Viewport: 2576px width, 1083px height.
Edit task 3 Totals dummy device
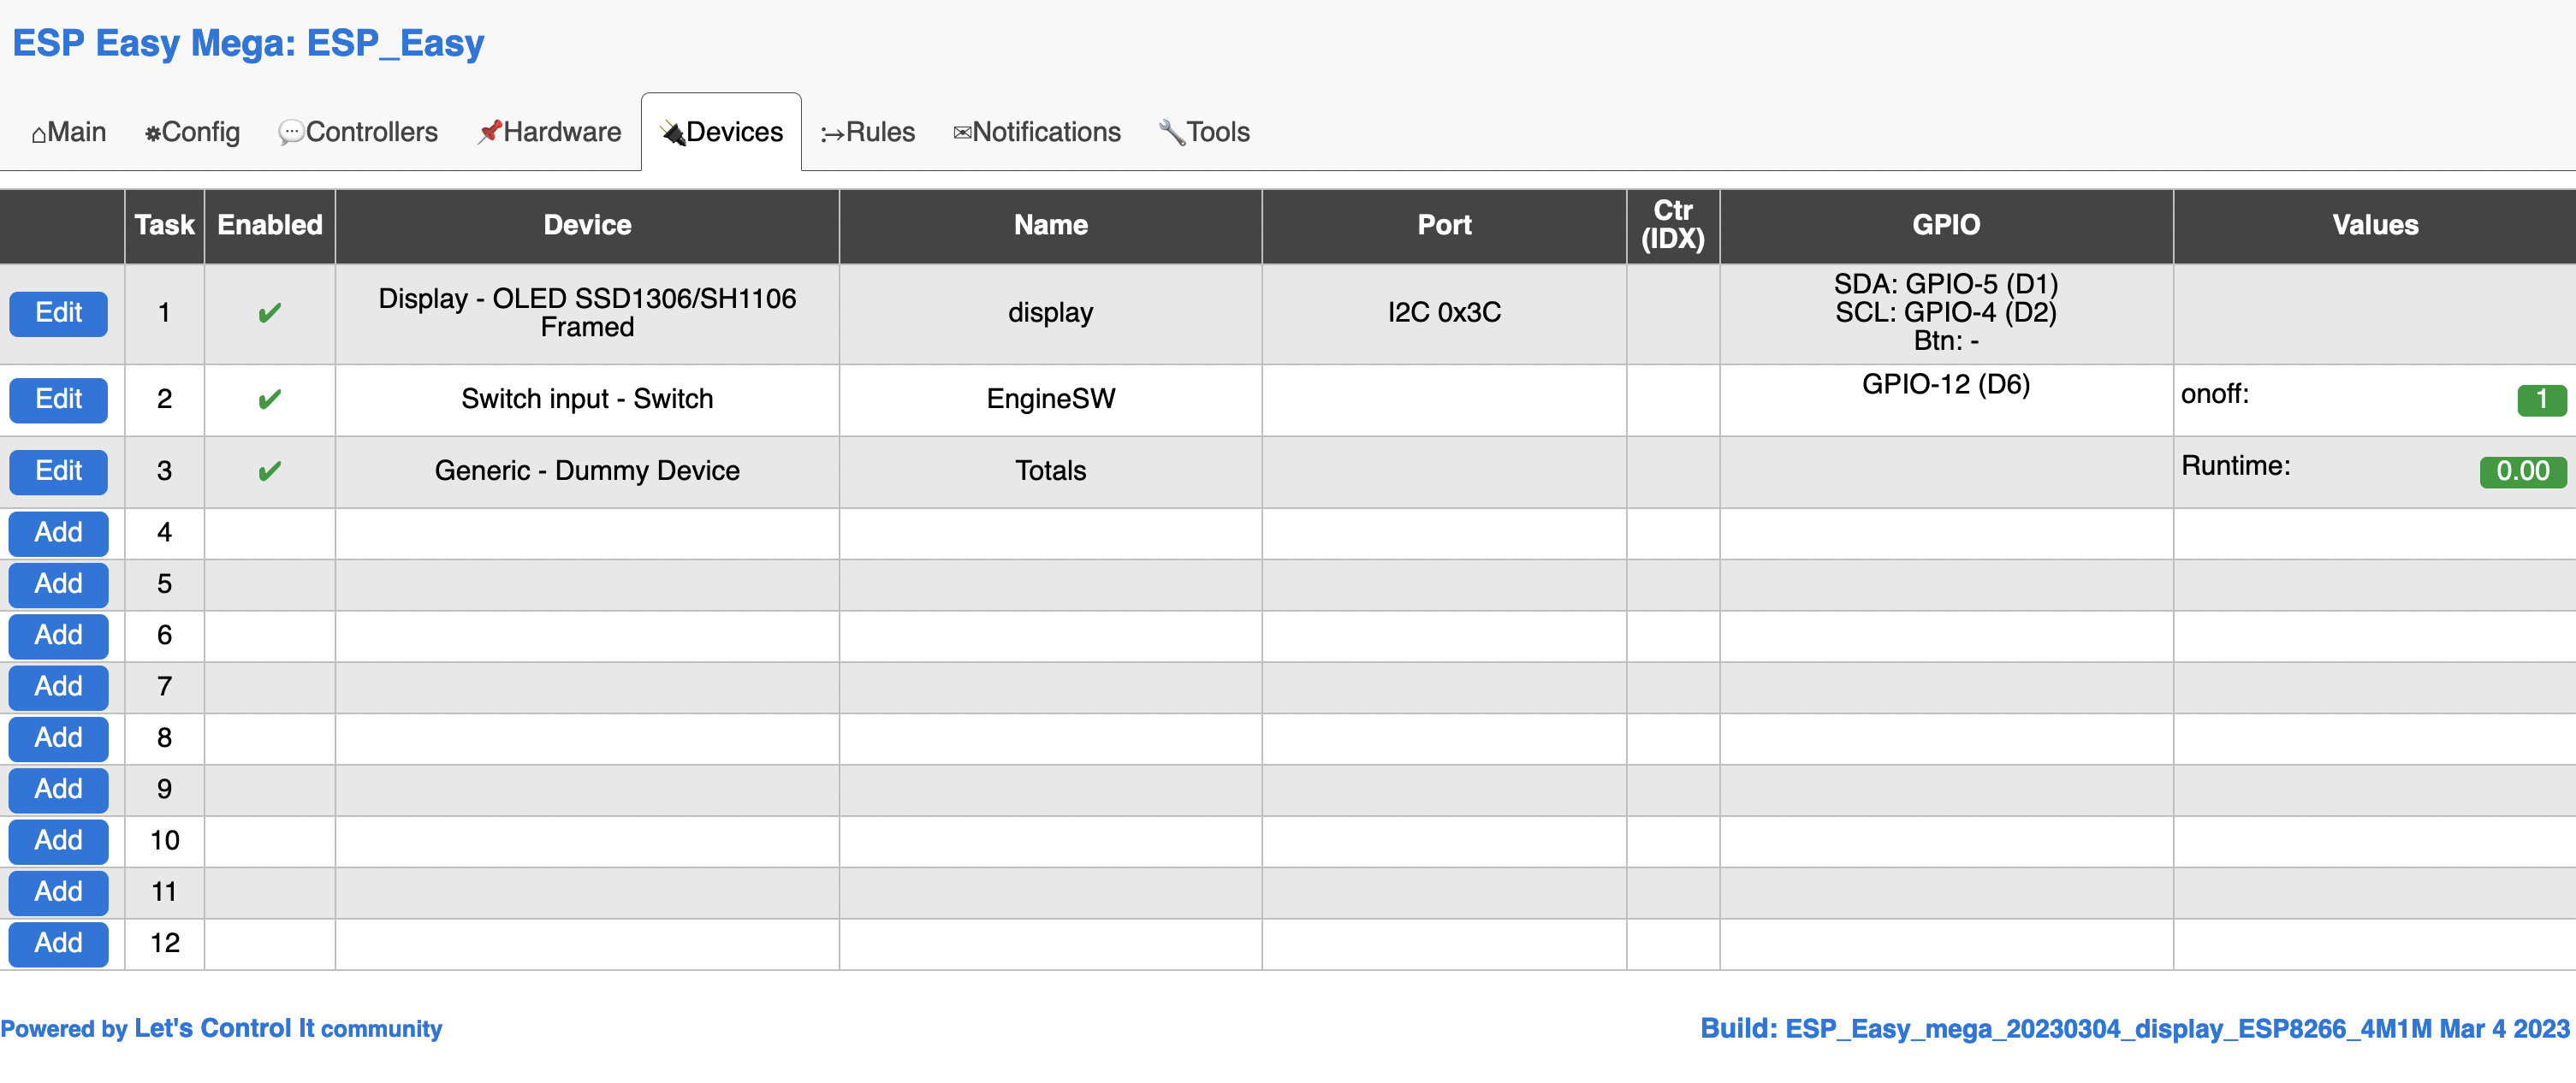point(59,472)
